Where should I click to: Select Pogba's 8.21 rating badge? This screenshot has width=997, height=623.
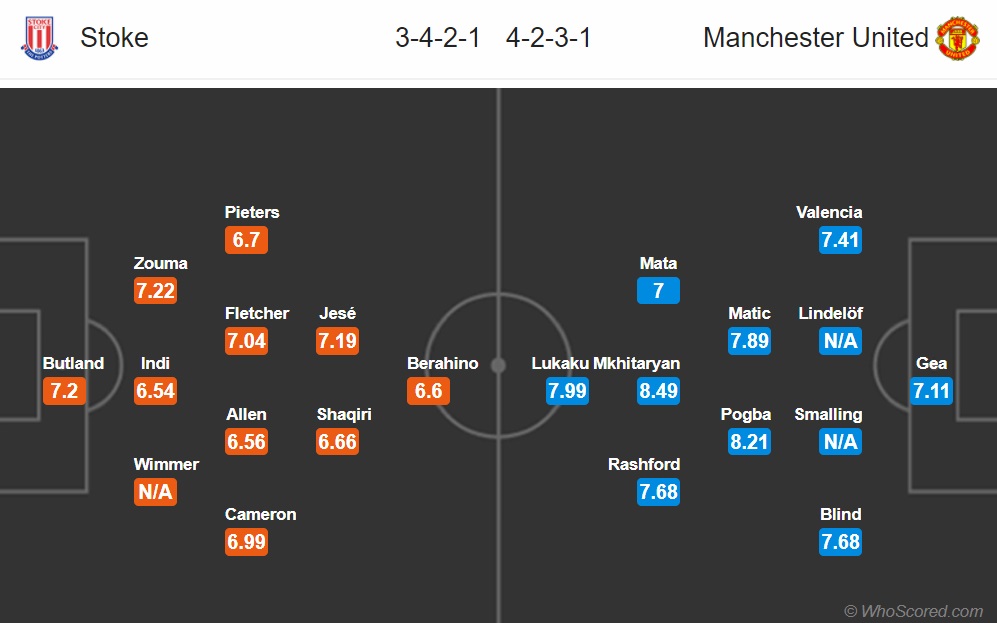(749, 441)
